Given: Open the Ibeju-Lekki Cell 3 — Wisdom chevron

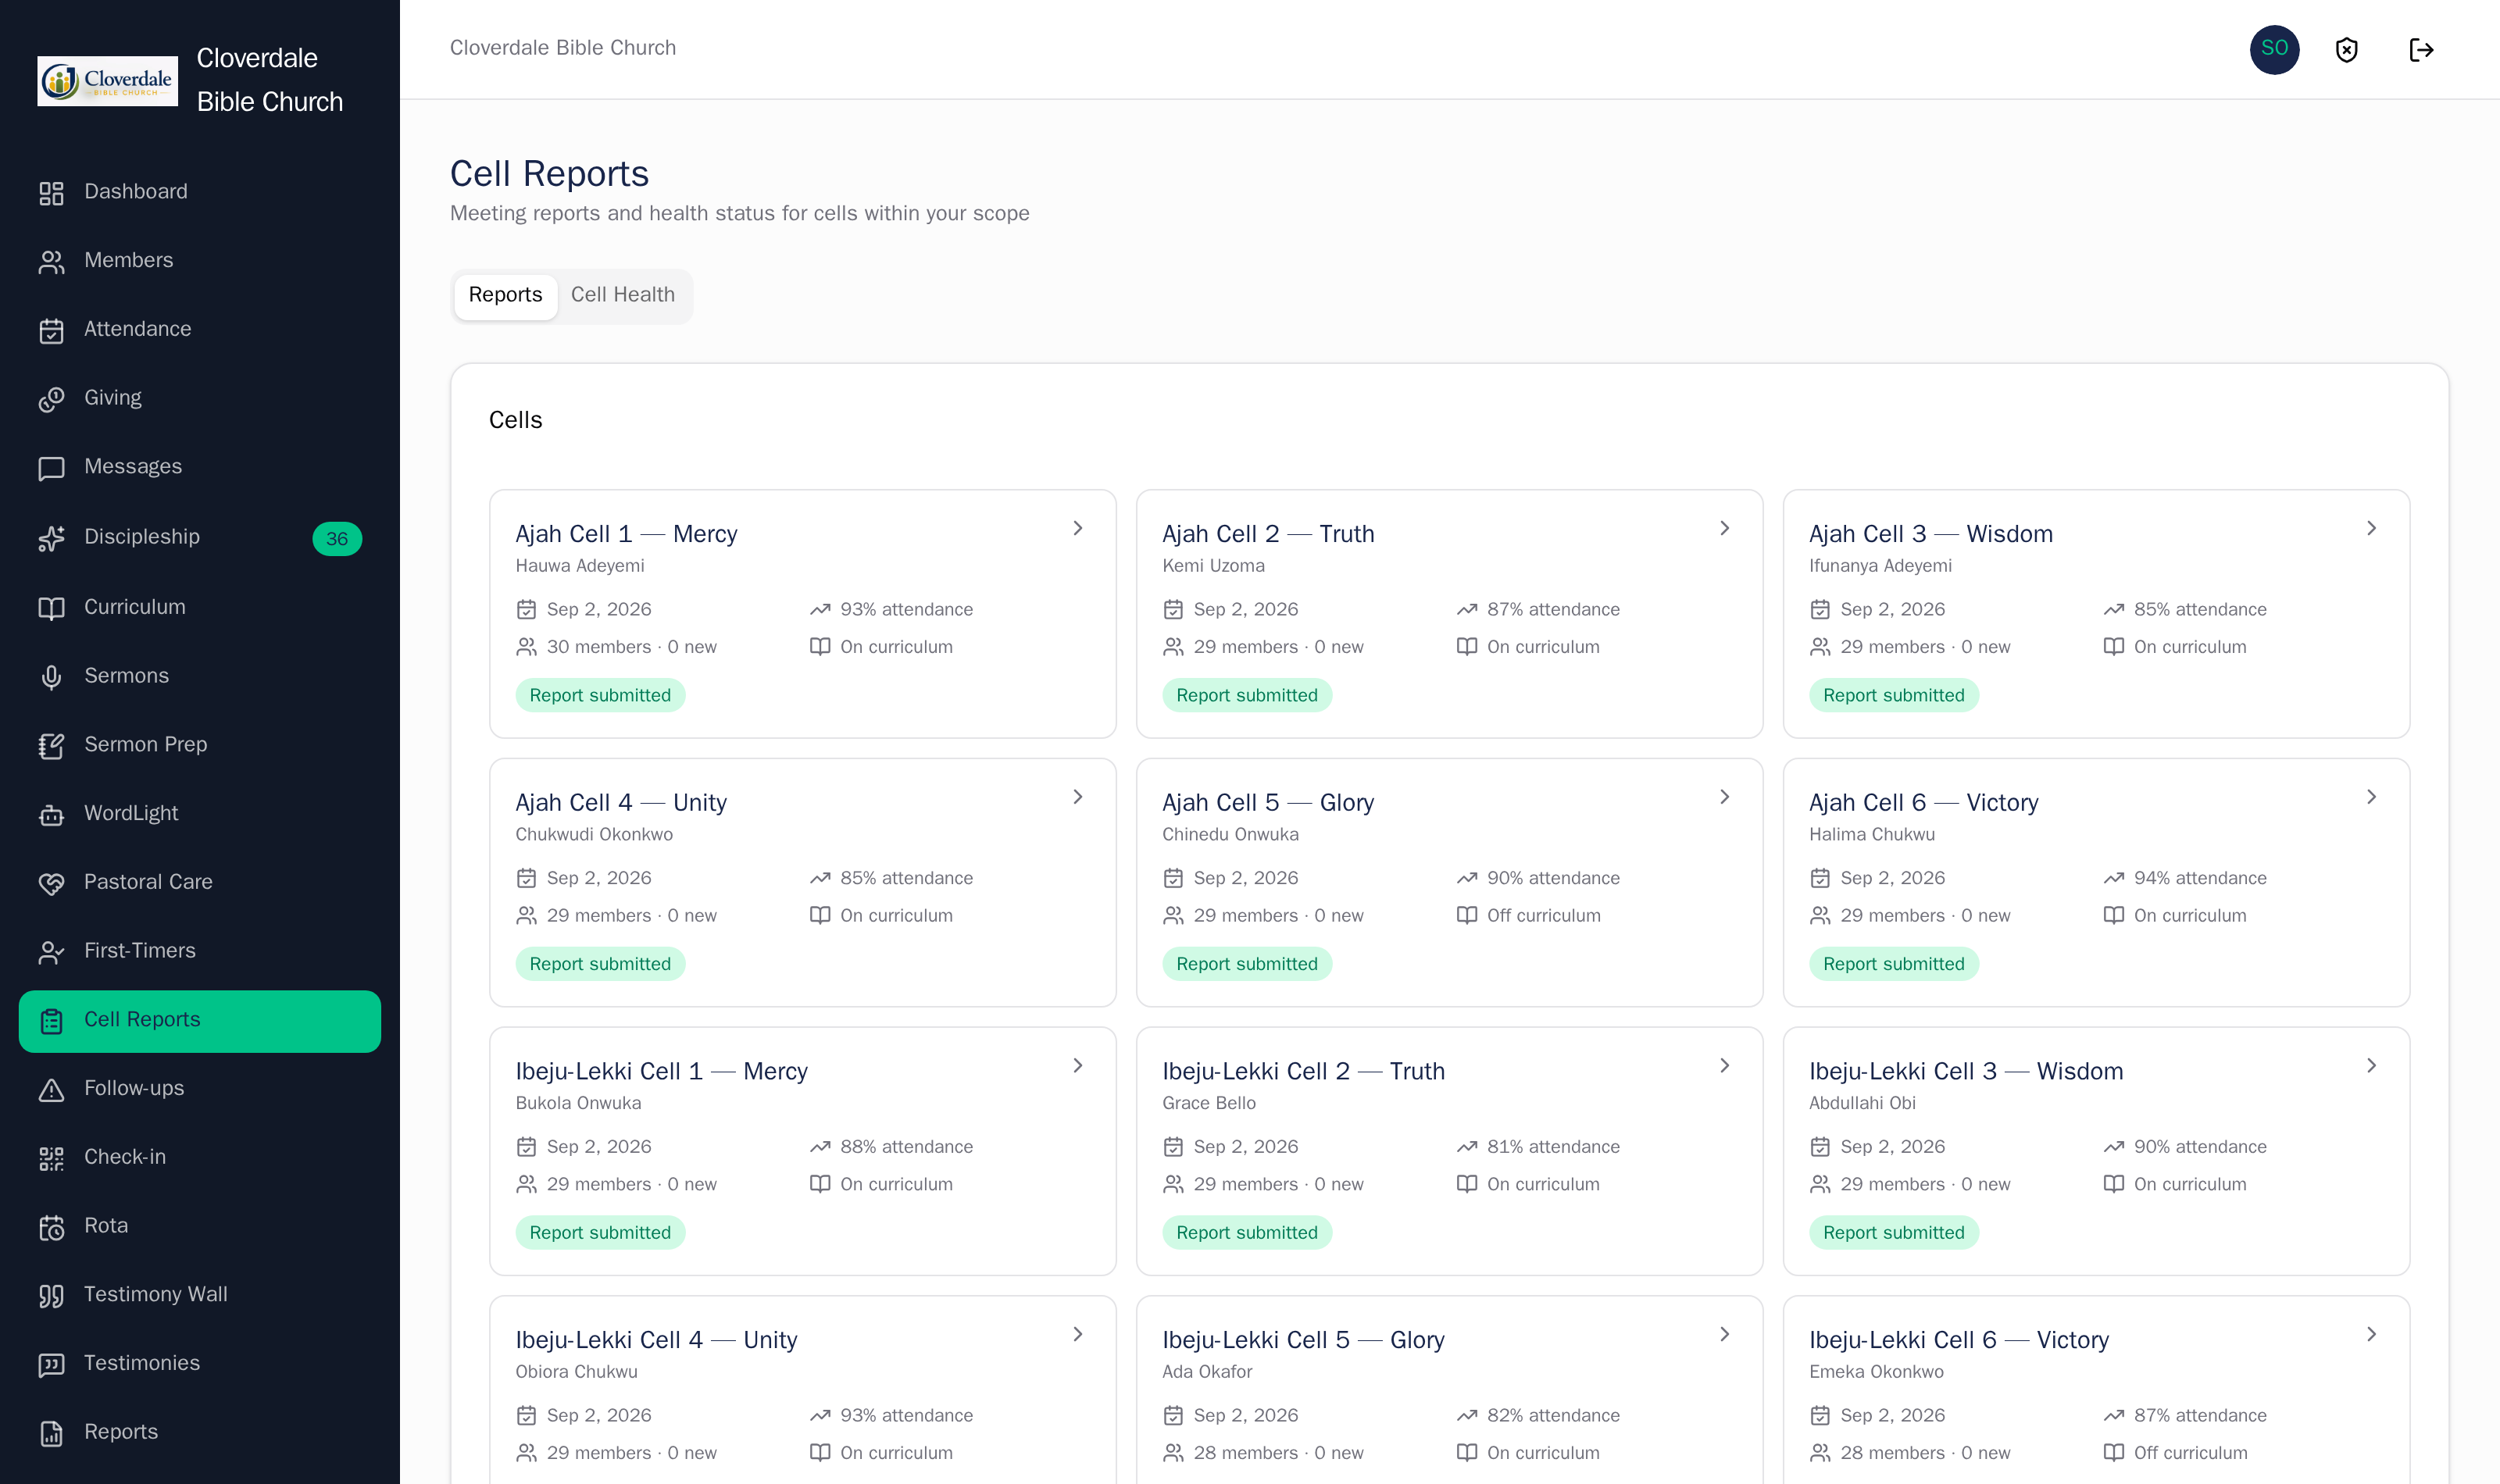Looking at the screenshot, I should [2372, 1066].
